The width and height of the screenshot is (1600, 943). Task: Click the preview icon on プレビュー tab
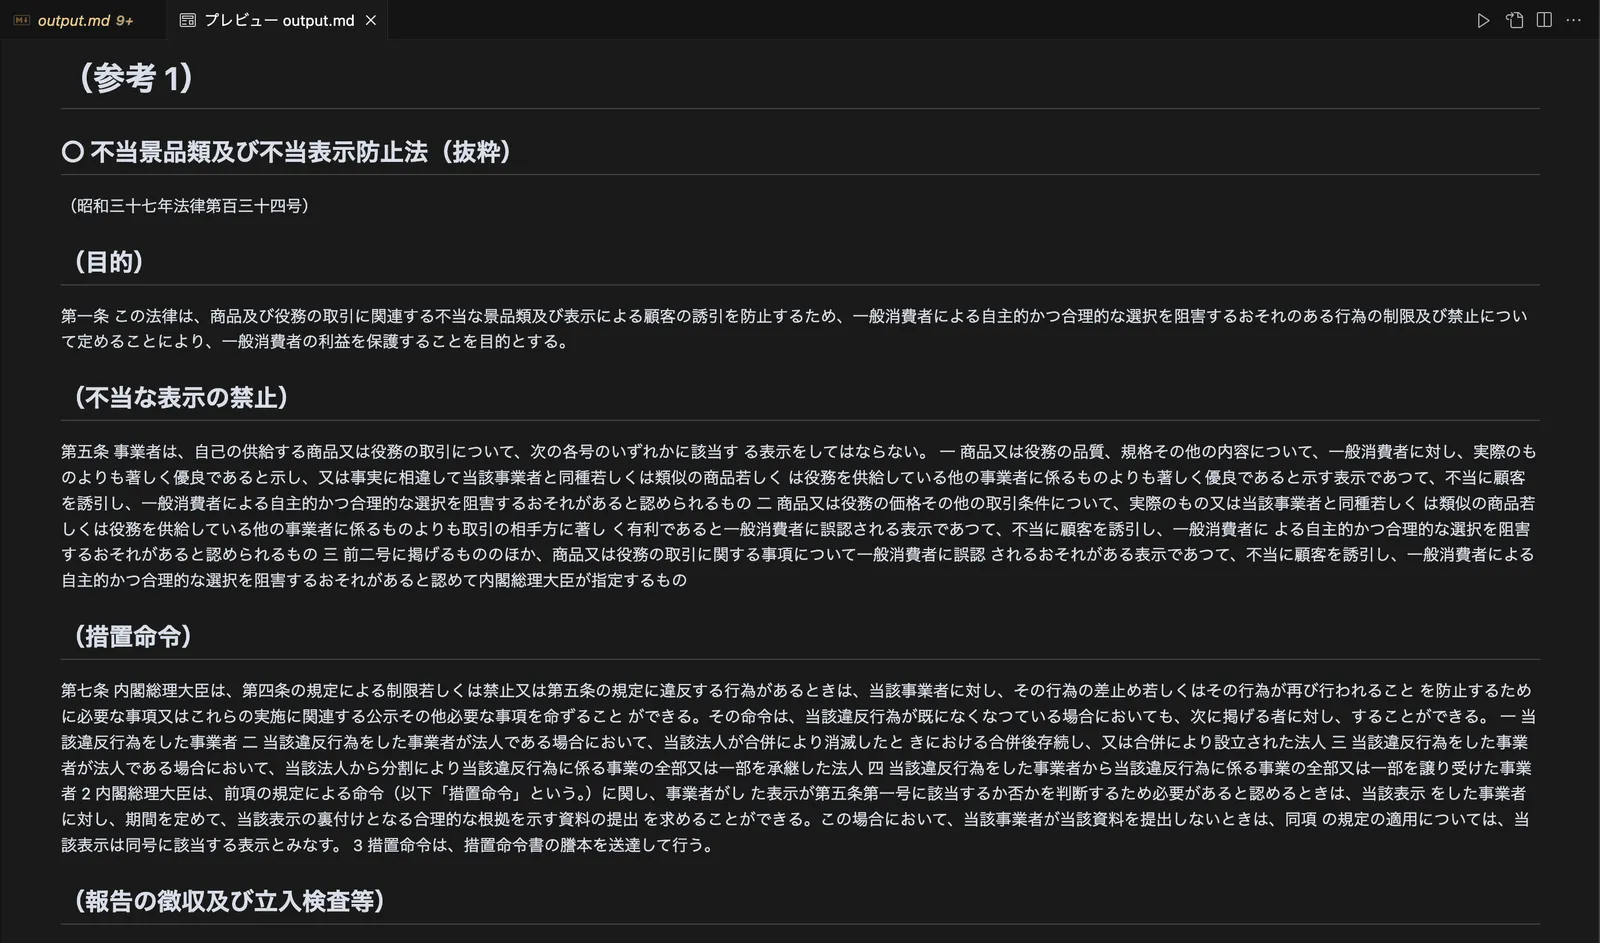(x=187, y=20)
